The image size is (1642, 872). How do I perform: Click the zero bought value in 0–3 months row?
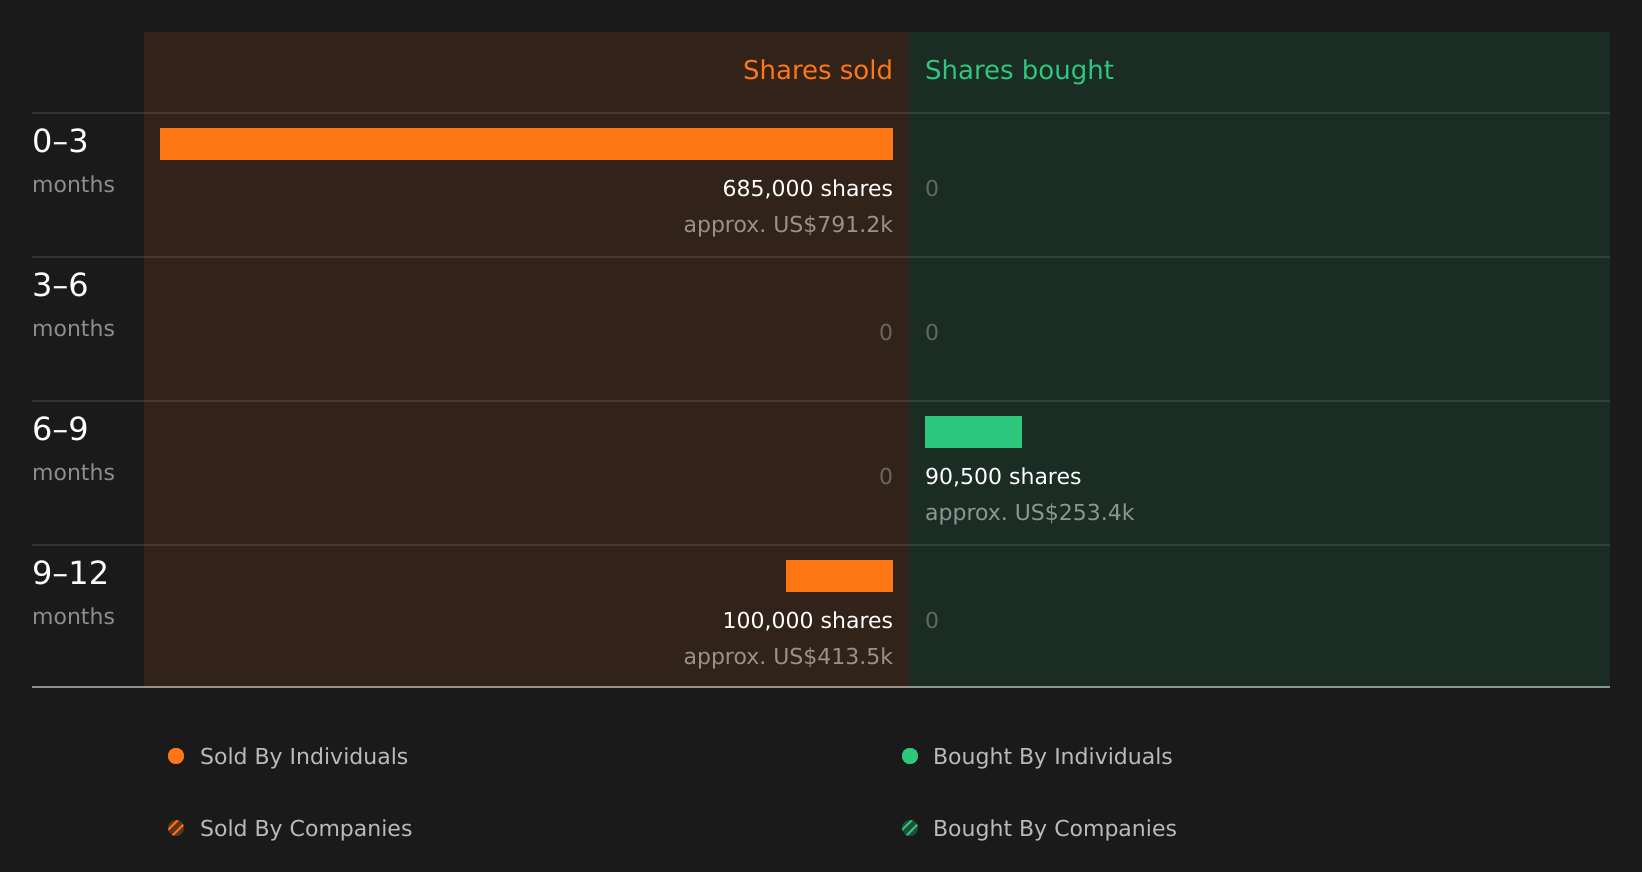tap(932, 188)
